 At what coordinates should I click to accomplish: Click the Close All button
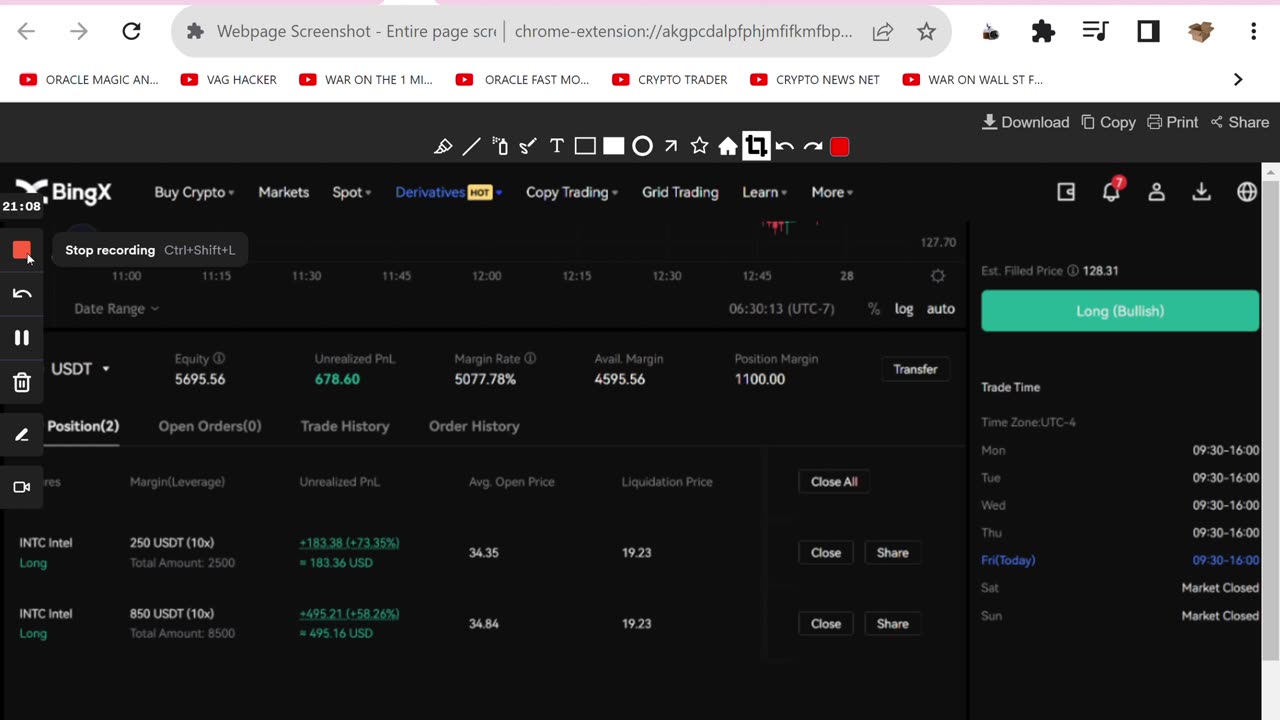(834, 482)
